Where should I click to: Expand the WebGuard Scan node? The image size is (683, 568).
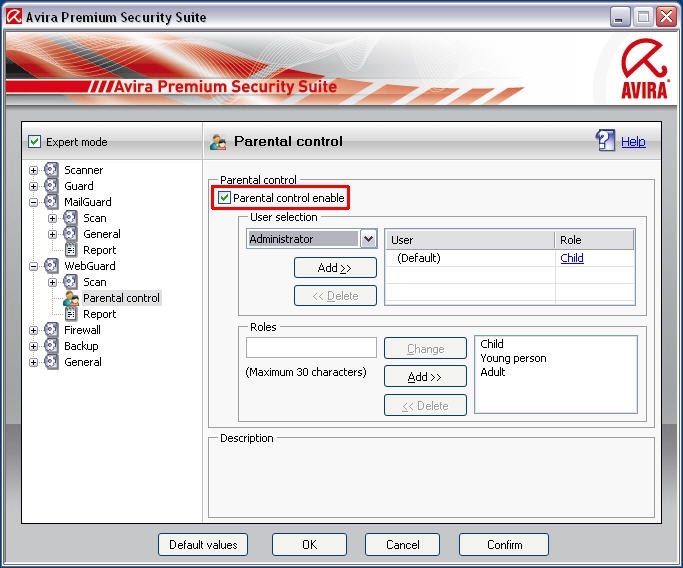click(x=53, y=282)
